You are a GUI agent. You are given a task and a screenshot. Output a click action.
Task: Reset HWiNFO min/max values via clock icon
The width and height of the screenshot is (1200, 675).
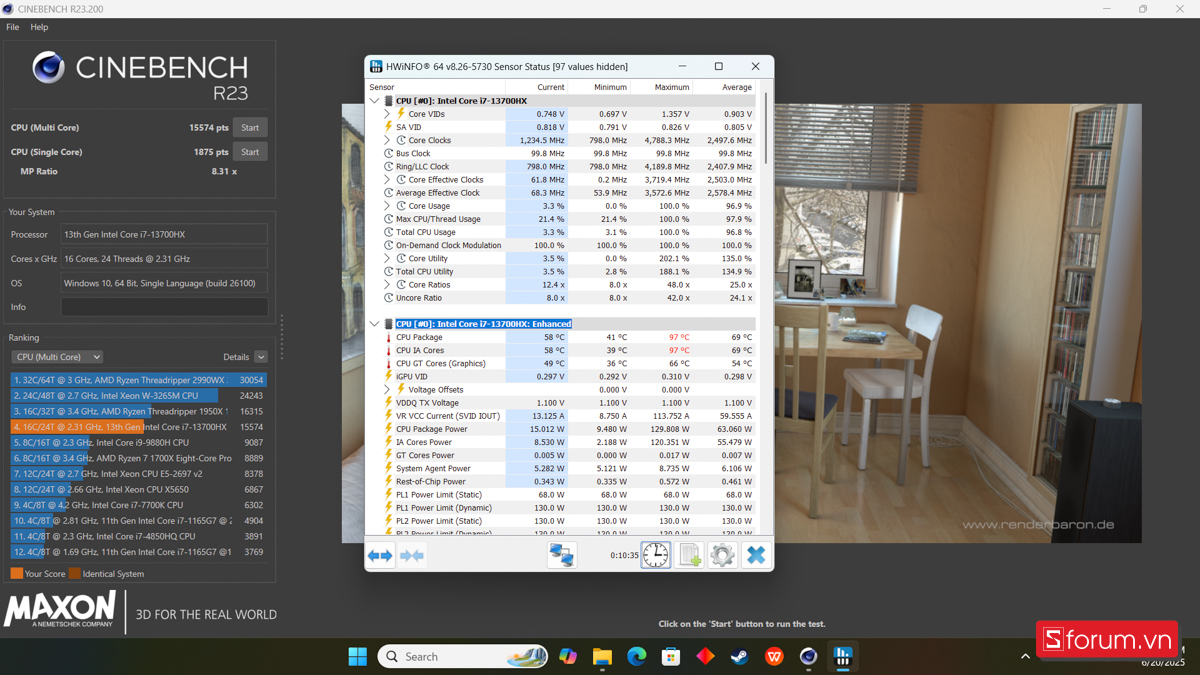coord(656,555)
